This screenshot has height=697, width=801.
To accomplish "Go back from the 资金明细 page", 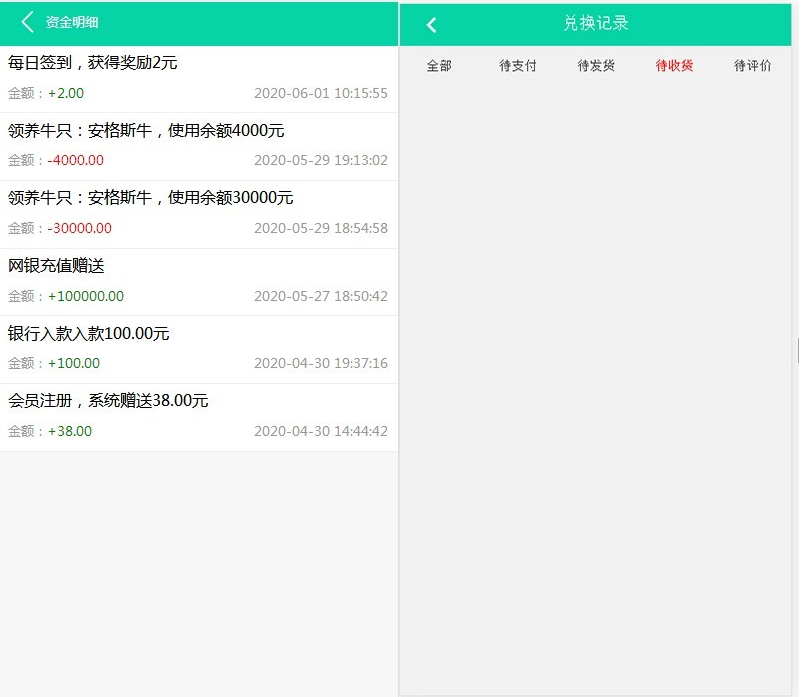I will coord(27,22).
